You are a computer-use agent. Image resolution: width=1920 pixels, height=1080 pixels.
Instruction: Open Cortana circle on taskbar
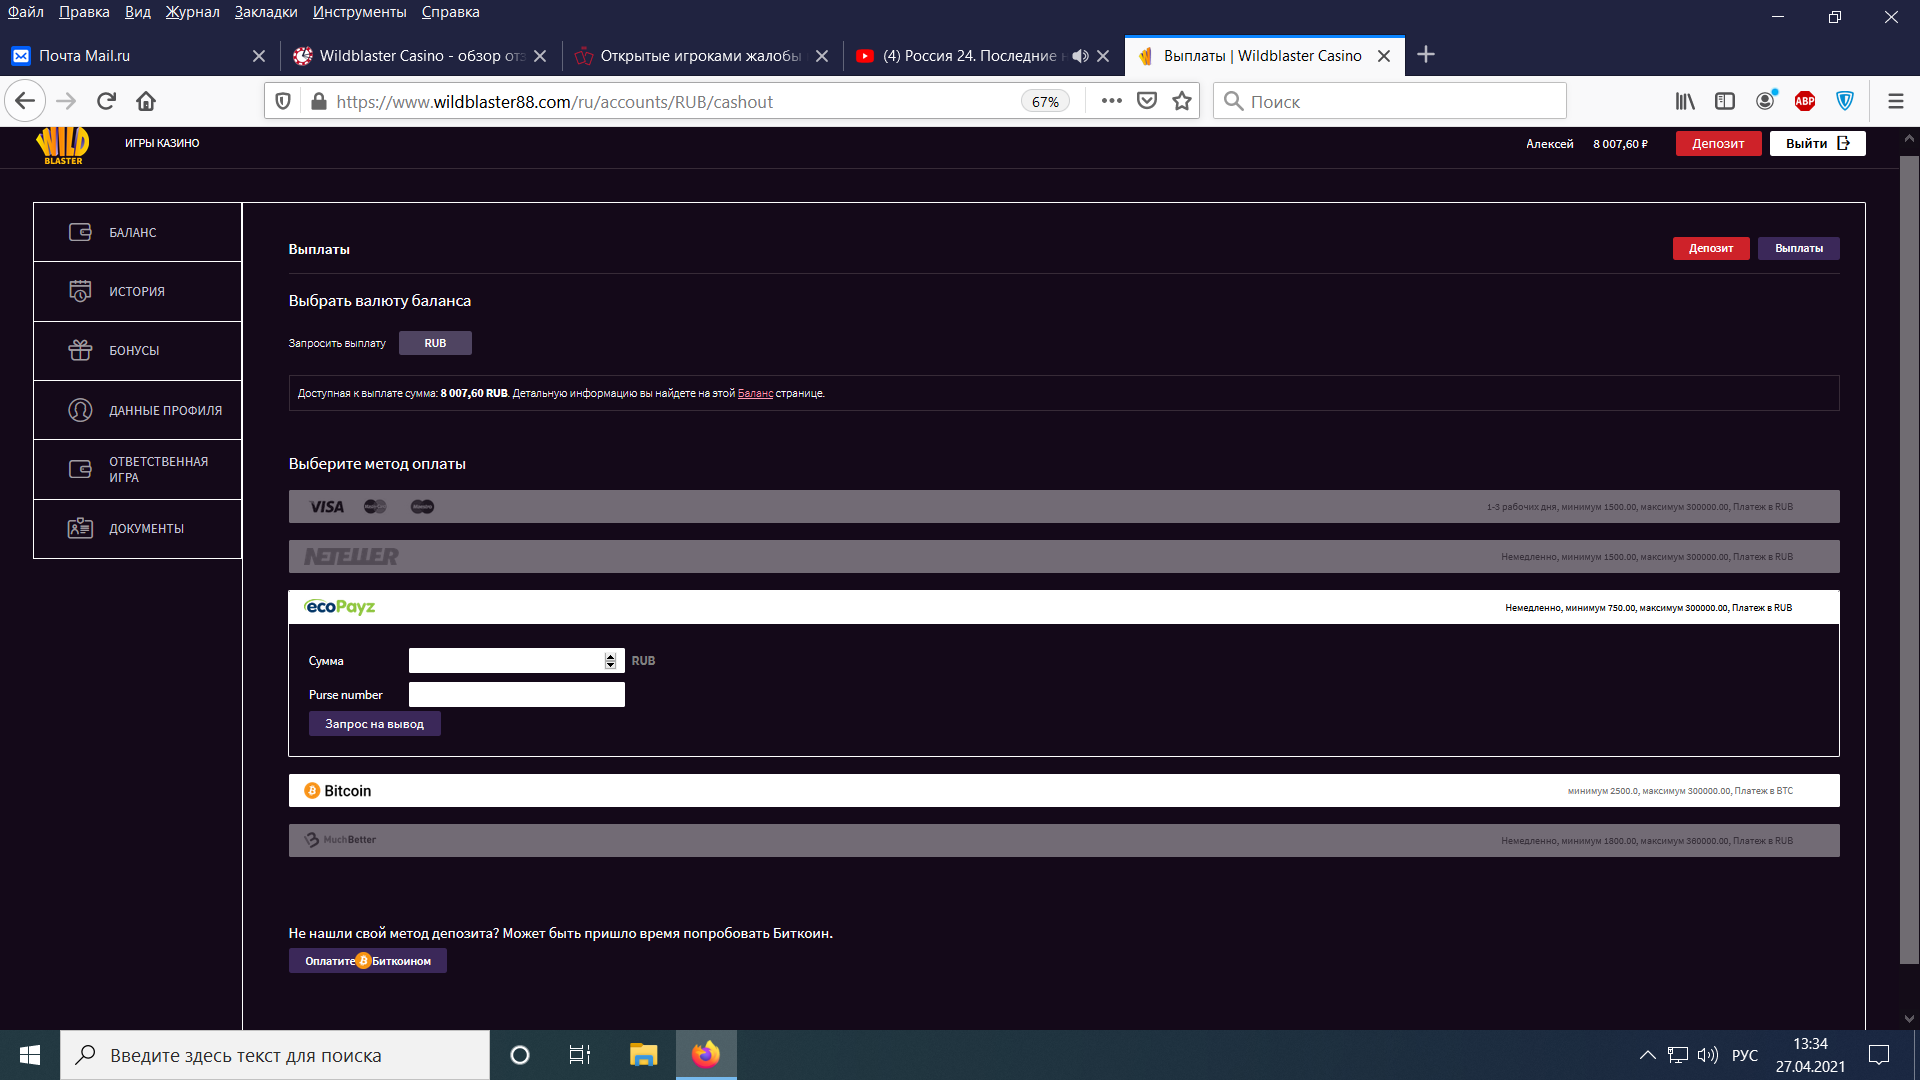(519, 1055)
